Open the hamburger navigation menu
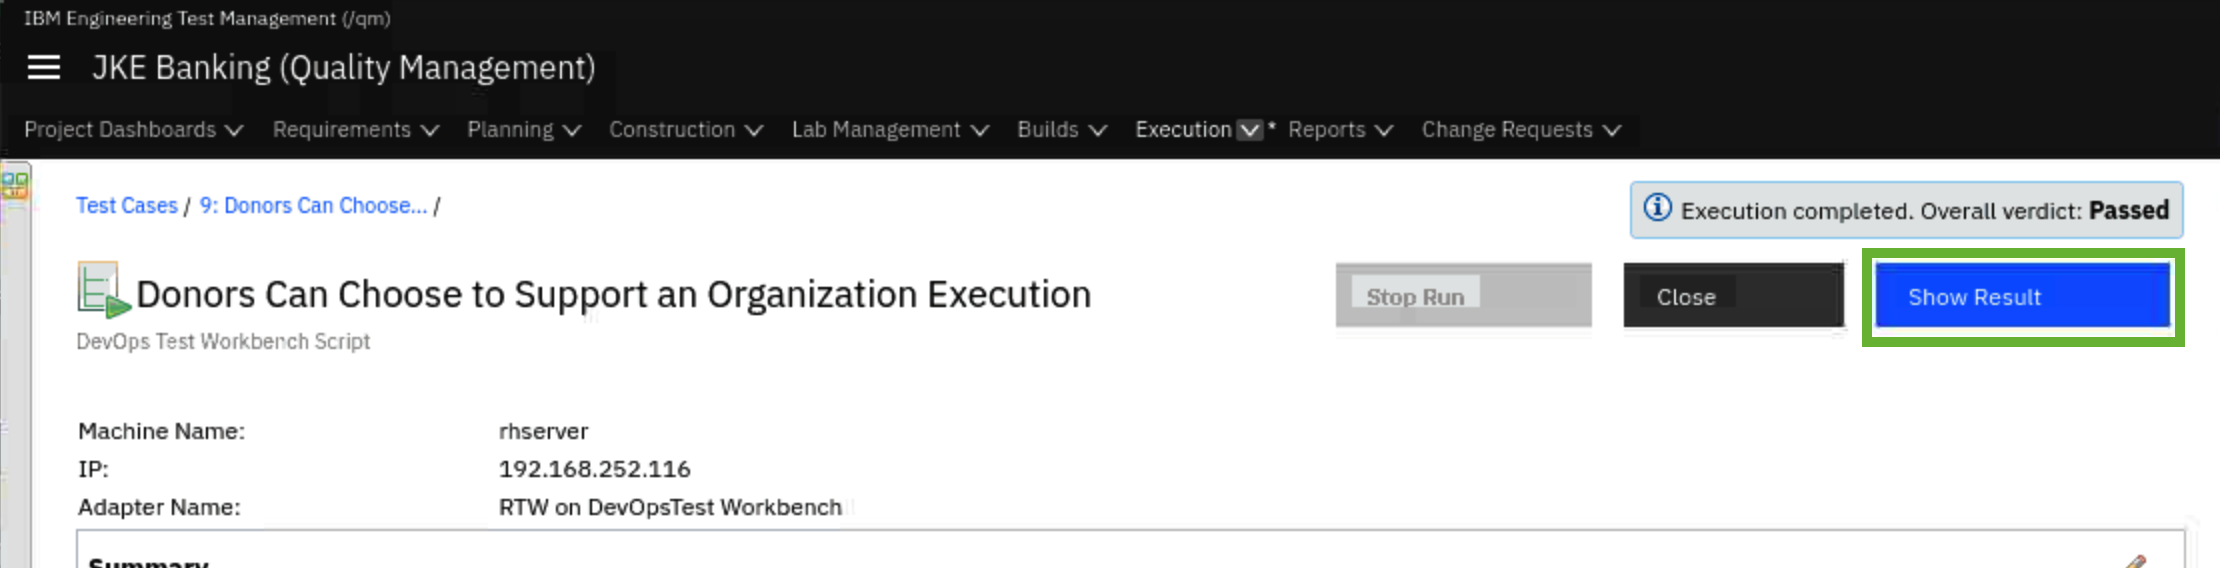This screenshot has width=2220, height=568. [44, 68]
